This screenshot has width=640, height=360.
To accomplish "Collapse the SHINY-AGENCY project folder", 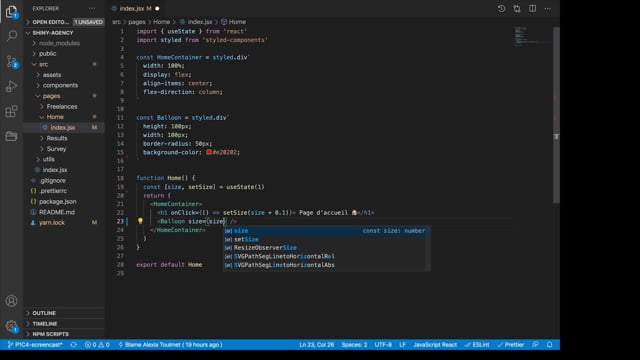I will coord(64,33).
